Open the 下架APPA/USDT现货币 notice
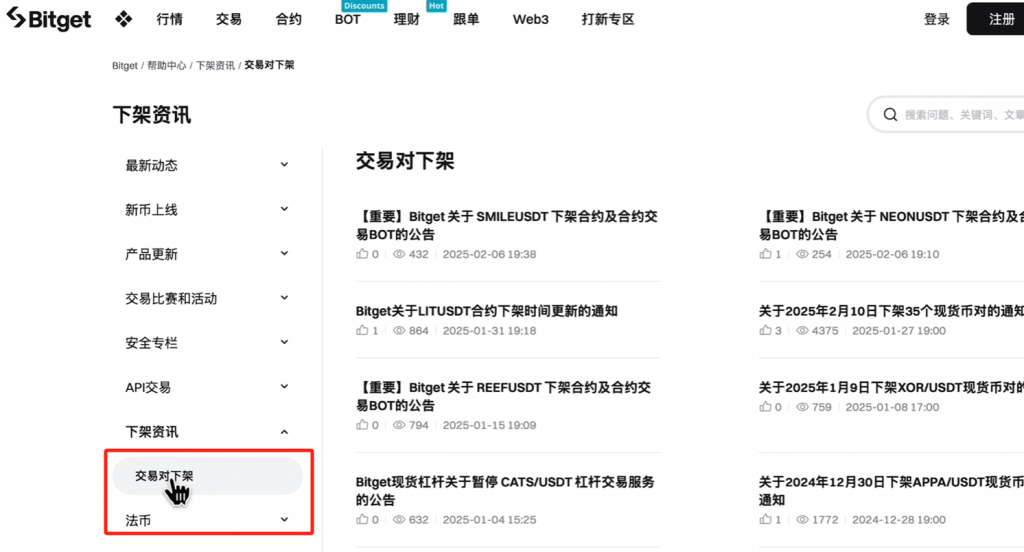Screen dimensions: 1024x552 pos(891,491)
